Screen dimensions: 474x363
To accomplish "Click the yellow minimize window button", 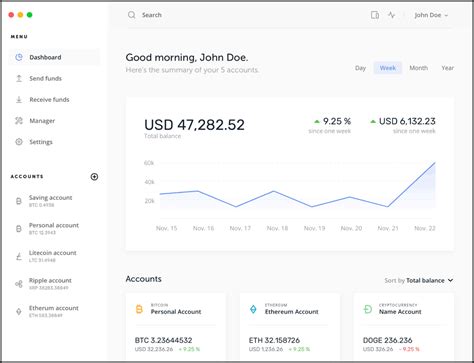I will click(20, 15).
